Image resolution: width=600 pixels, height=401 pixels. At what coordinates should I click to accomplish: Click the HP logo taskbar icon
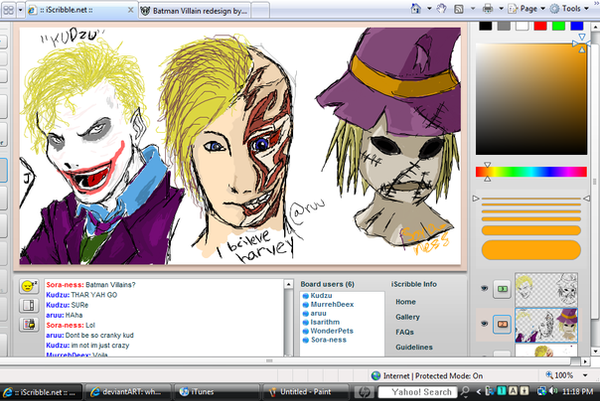(364, 392)
